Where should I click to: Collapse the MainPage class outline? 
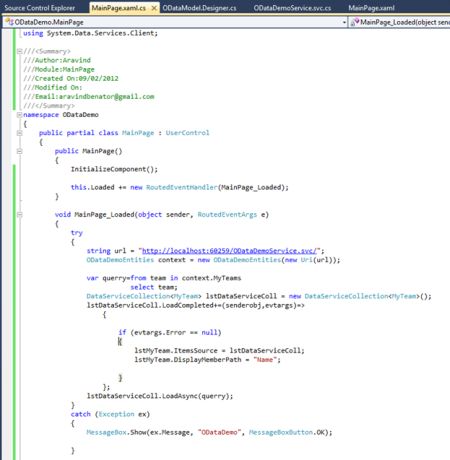[x=19, y=133]
